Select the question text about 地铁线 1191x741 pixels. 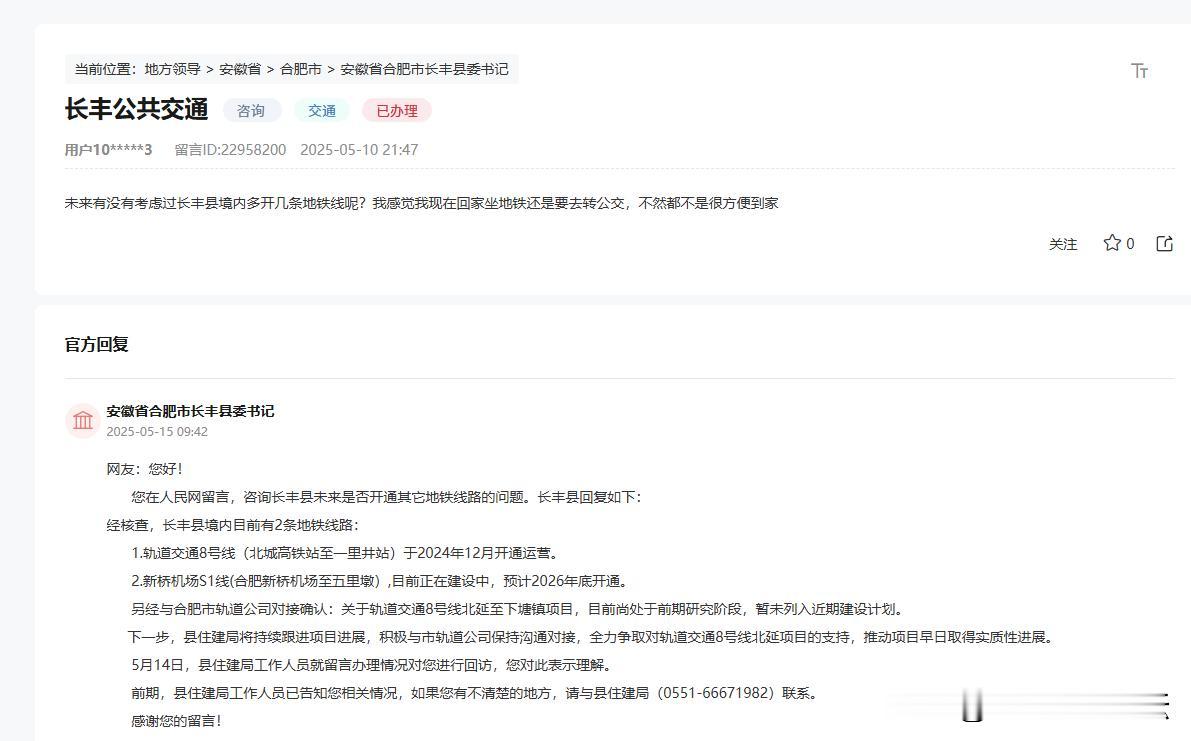coord(422,203)
